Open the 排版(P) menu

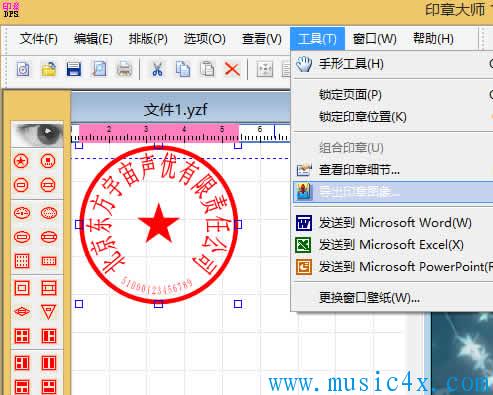148,39
